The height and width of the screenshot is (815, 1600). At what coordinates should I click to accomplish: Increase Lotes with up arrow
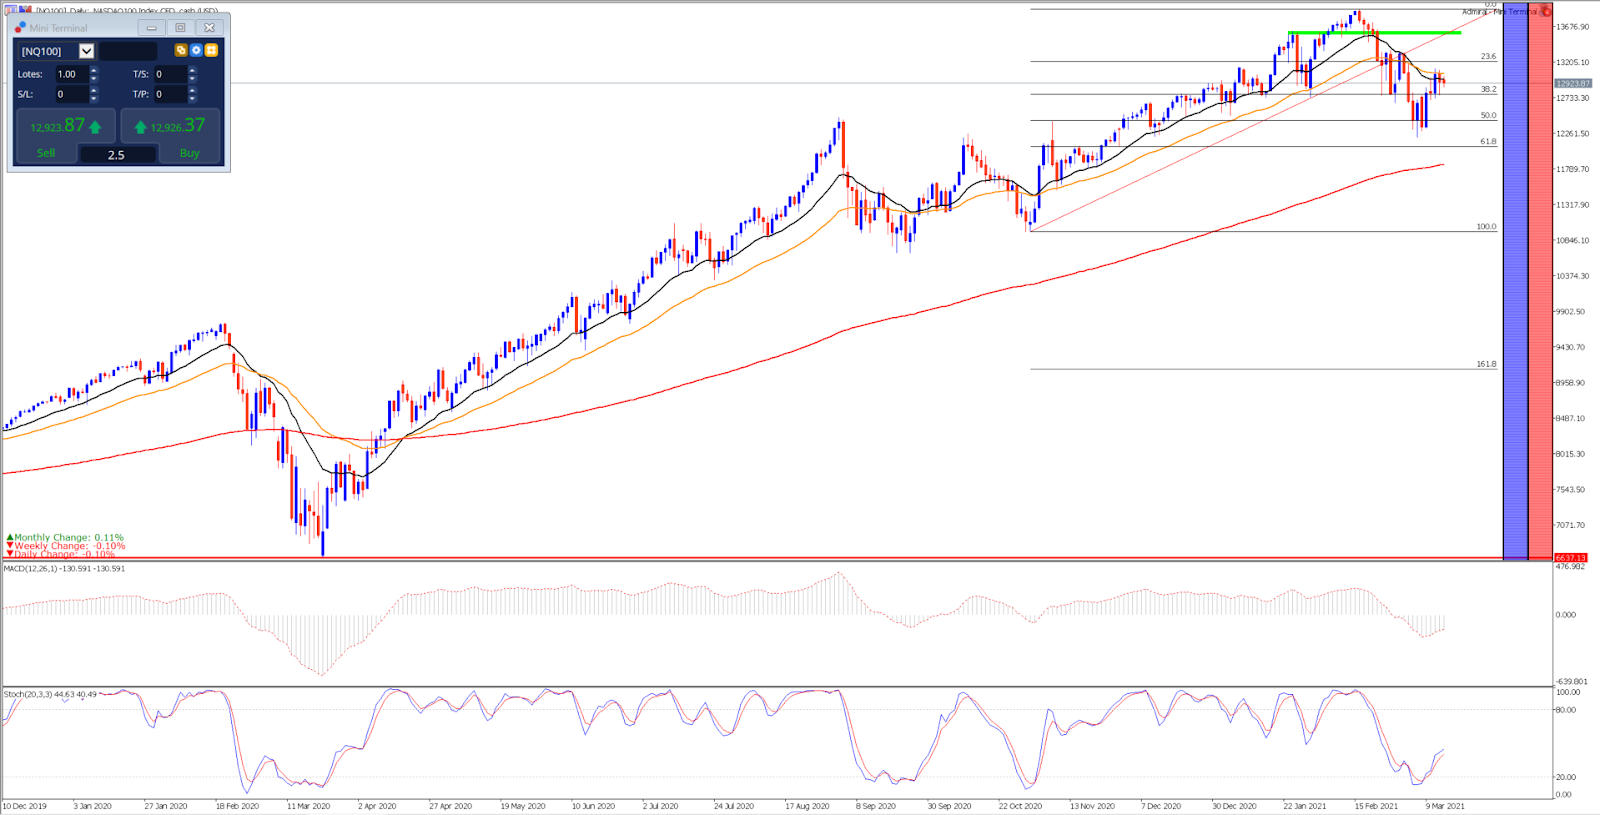(x=94, y=70)
